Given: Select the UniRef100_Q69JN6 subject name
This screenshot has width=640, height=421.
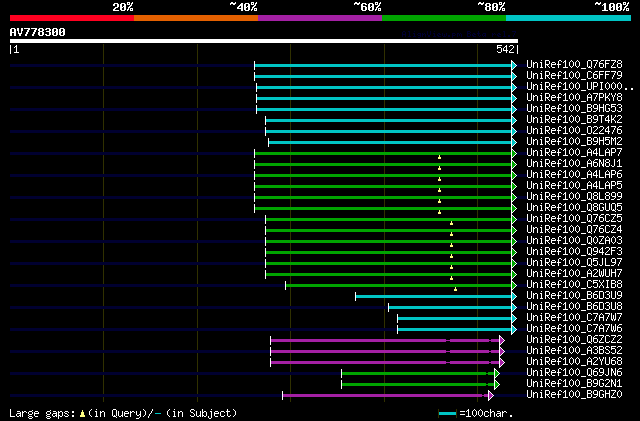Looking at the screenshot, I should [x=574, y=373].
